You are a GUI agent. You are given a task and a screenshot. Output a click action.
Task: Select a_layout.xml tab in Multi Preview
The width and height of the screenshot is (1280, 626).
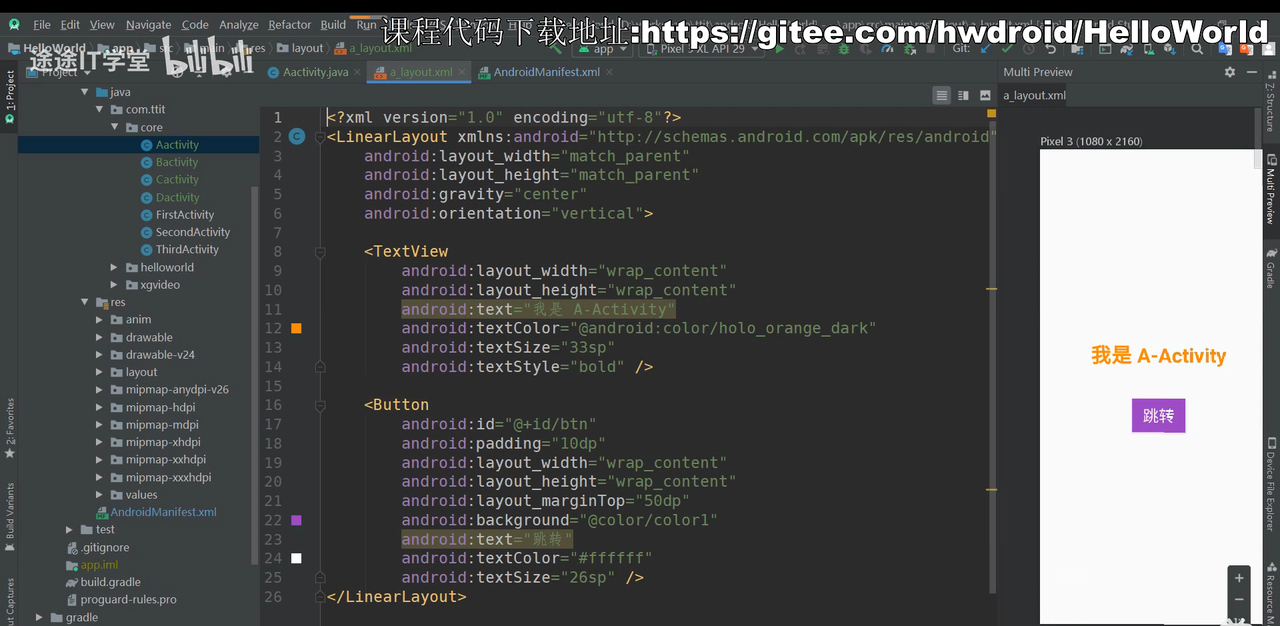(1034, 95)
